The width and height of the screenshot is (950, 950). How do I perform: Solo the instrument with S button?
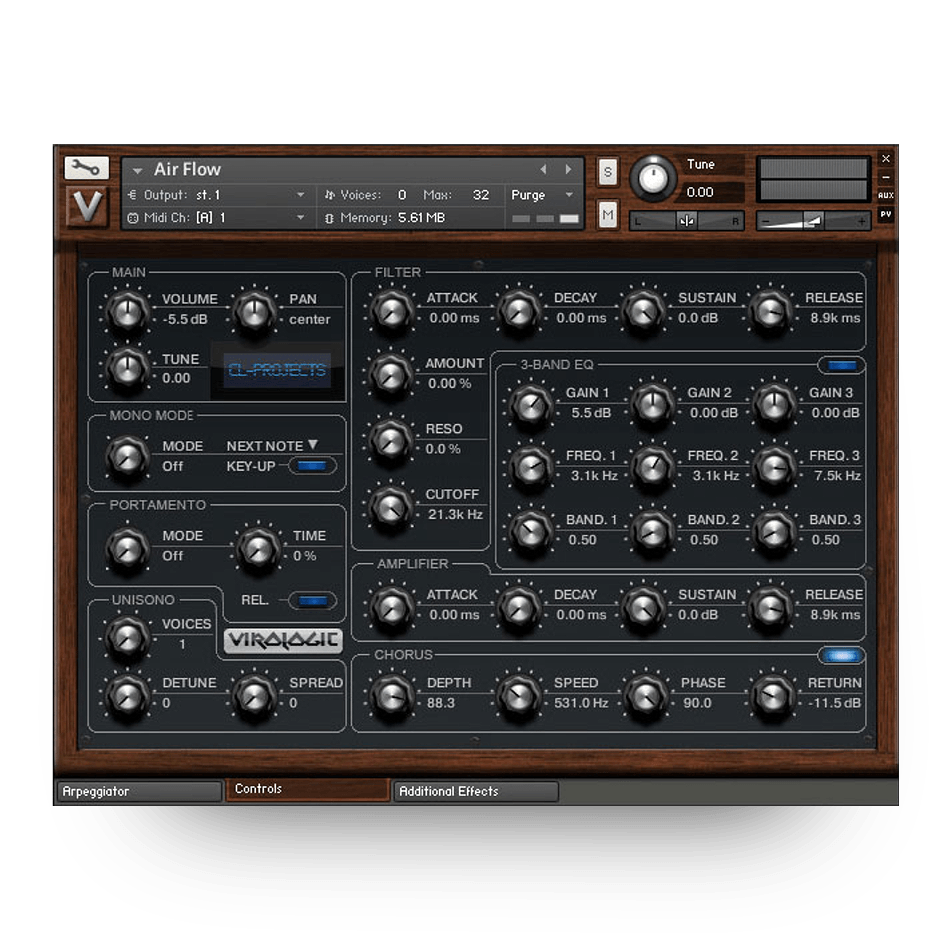[x=607, y=172]
